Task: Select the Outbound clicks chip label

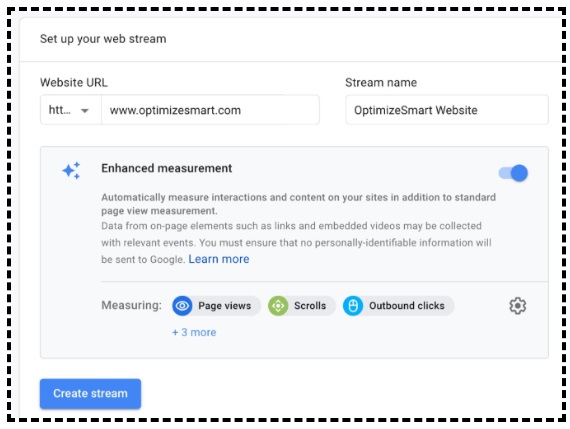Action: click(407, 306)
